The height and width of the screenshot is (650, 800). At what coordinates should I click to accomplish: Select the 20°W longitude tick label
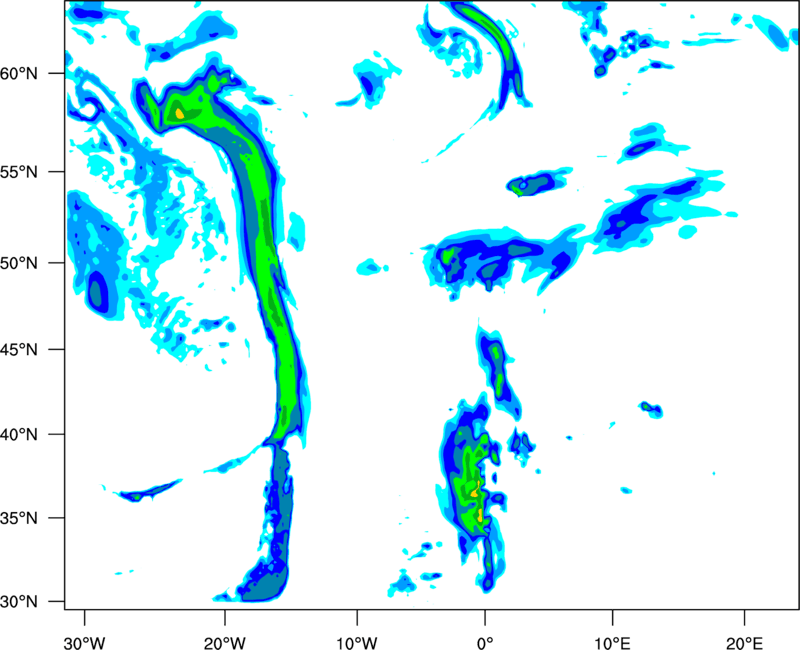pos(225,643)
